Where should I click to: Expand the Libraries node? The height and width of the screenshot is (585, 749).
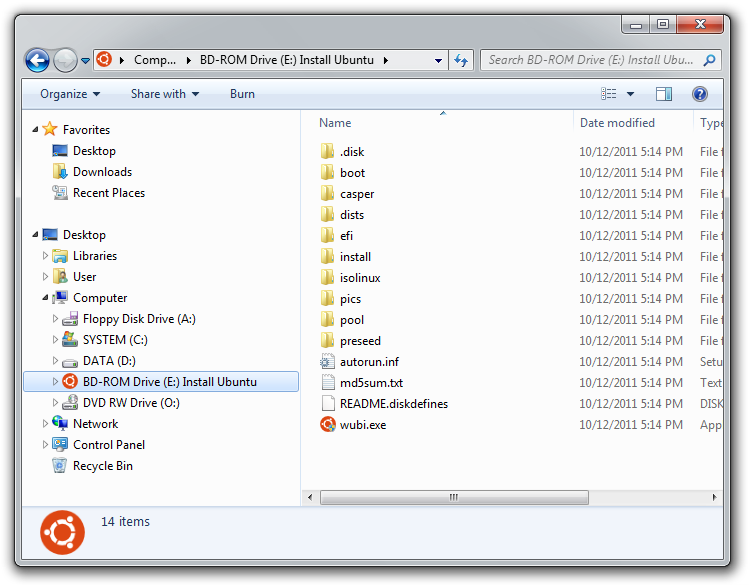pos(45,255)
